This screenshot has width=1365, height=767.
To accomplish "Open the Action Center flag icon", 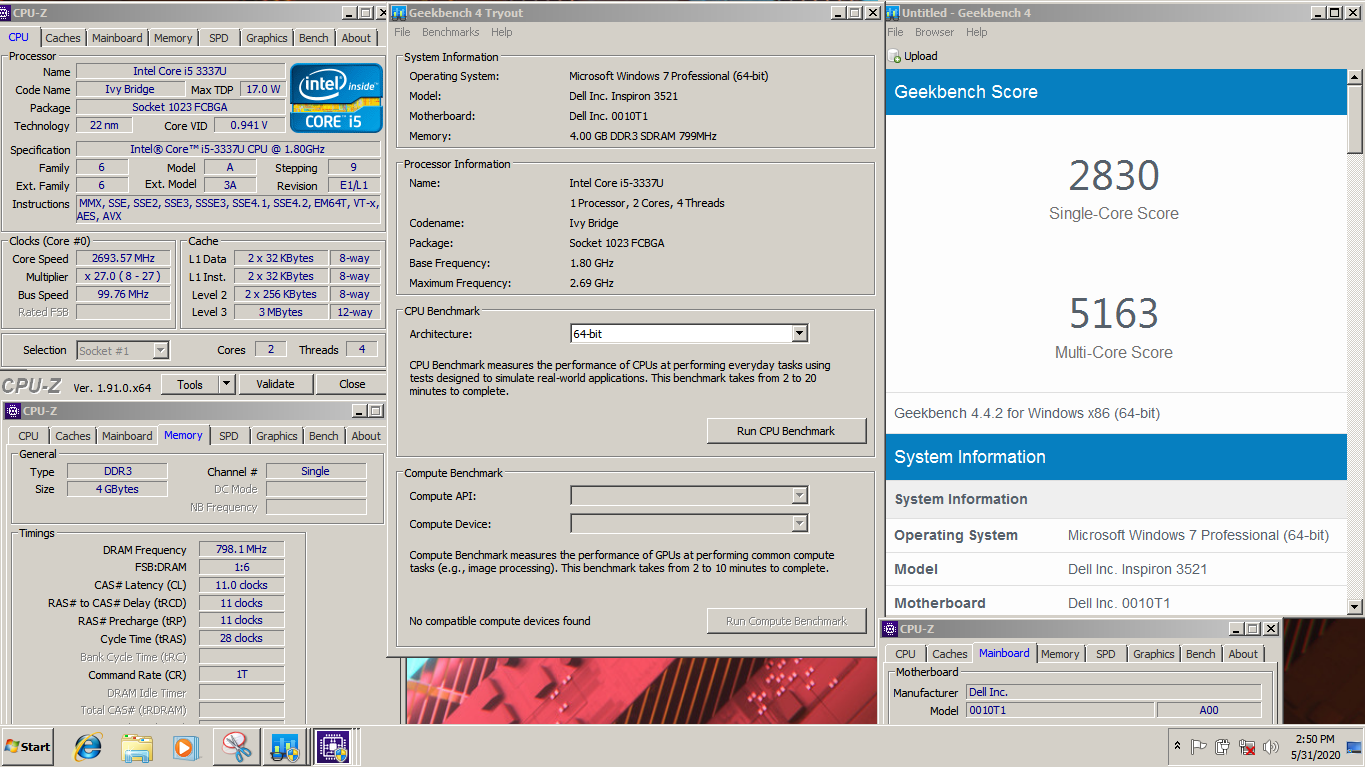I will click(1198, 747).
